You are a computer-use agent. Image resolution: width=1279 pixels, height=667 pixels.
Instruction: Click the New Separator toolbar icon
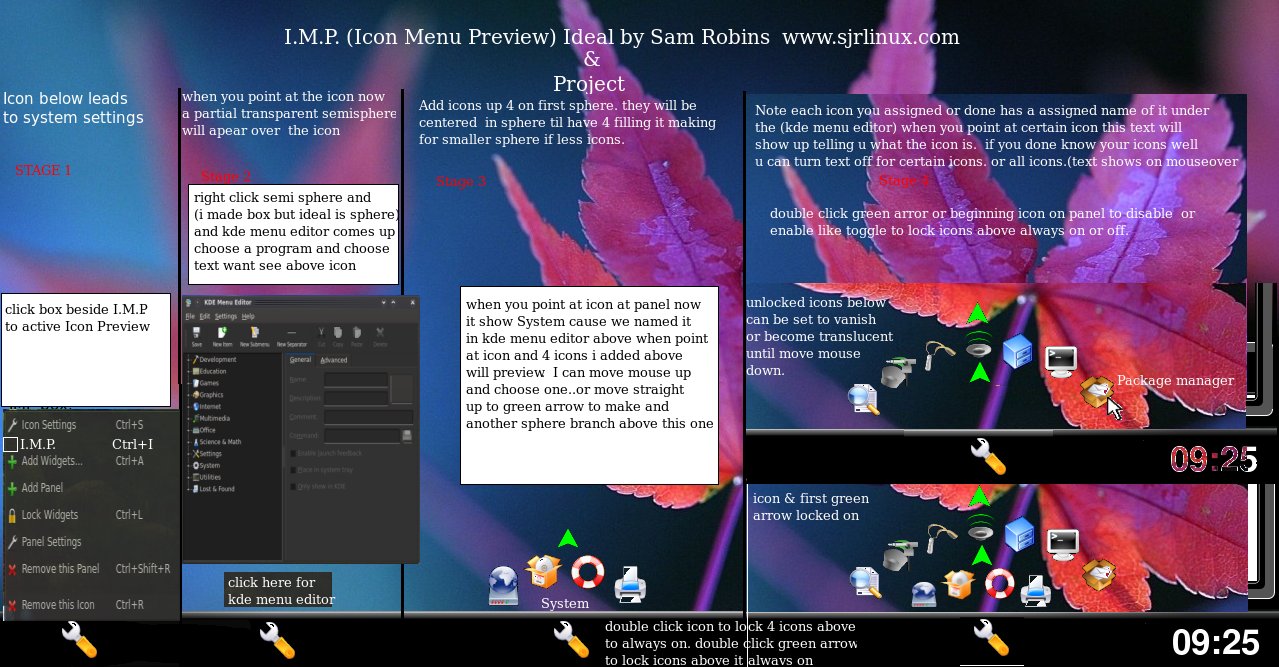click(x=292, y=335)
